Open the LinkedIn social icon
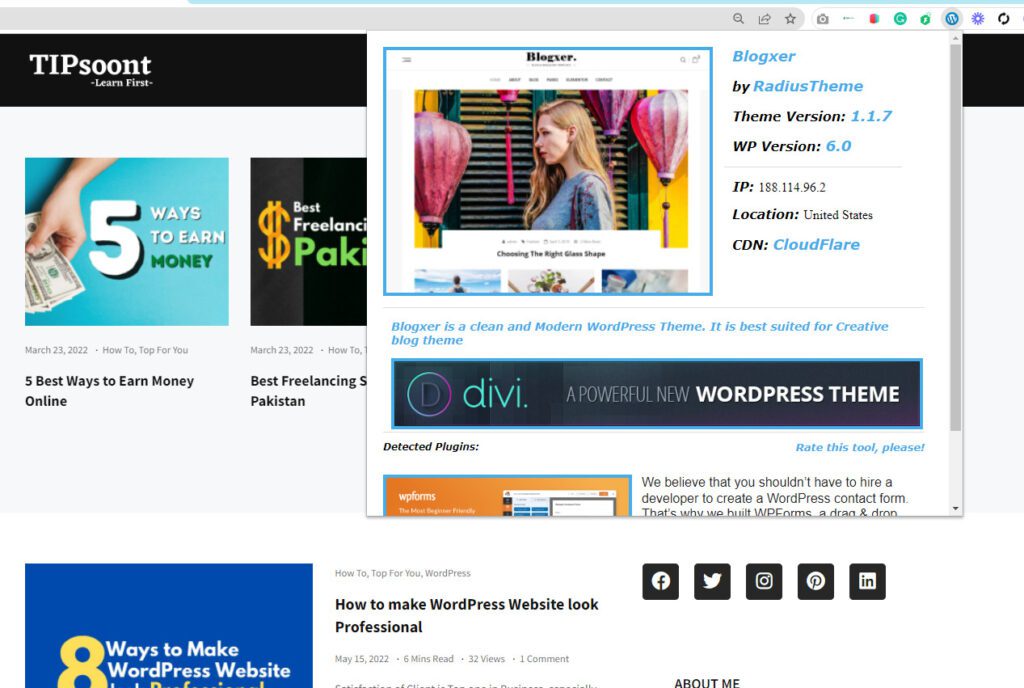 click(867, 581)
